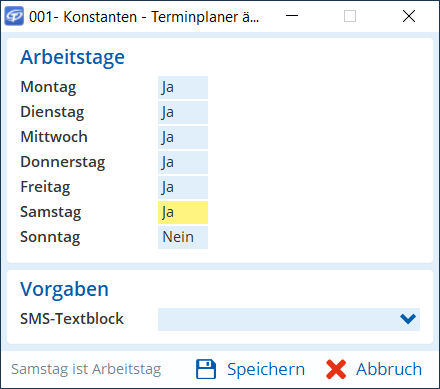
Task: Cancel using the Abbruch text
Action: coord(389,369)
